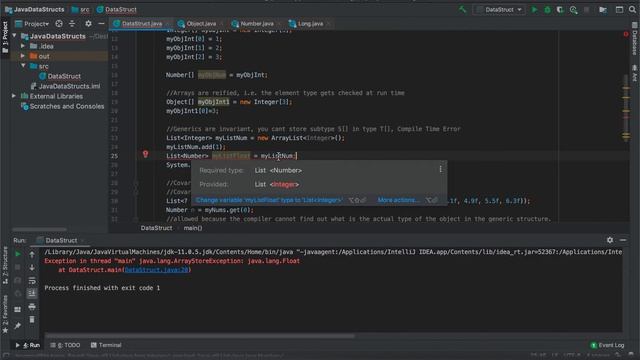Hide the Project panel with the minus icon

101,24
